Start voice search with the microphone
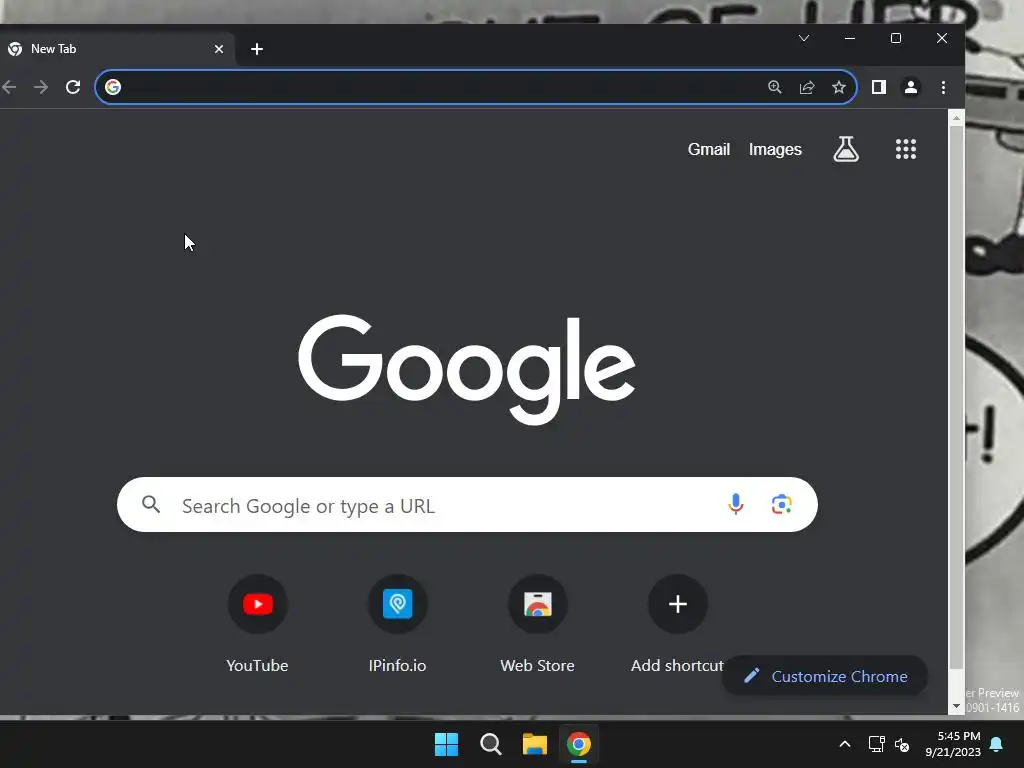 [735, 504]
